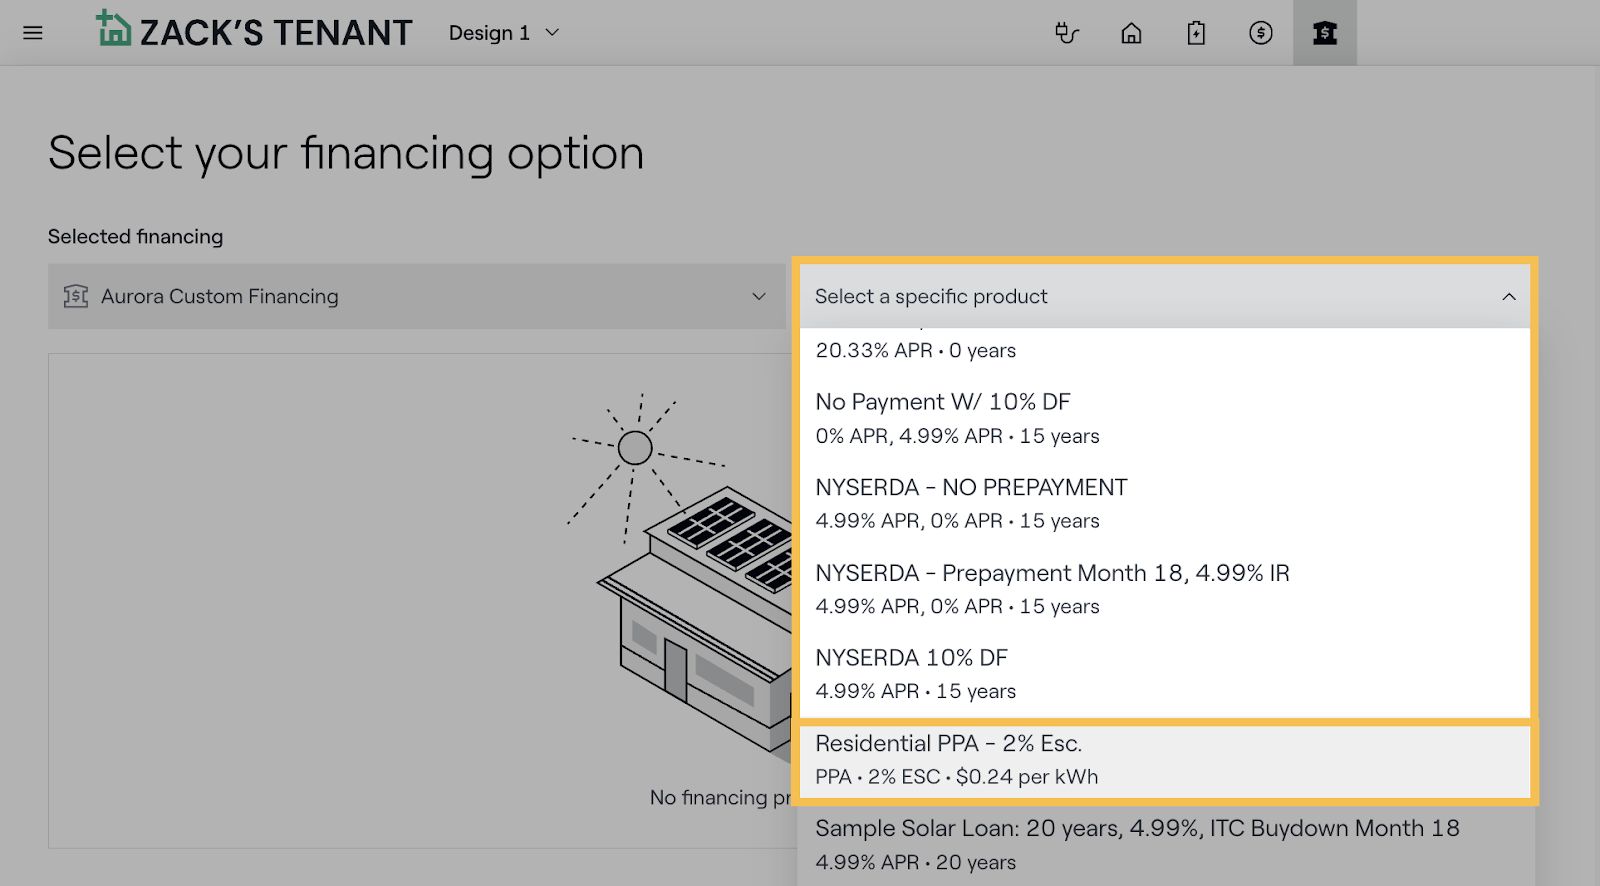The height and width of the screenshot is (886, 1600).
Task: Select NYSERDA 10% DF product
Action: click(x=915, y=673)
